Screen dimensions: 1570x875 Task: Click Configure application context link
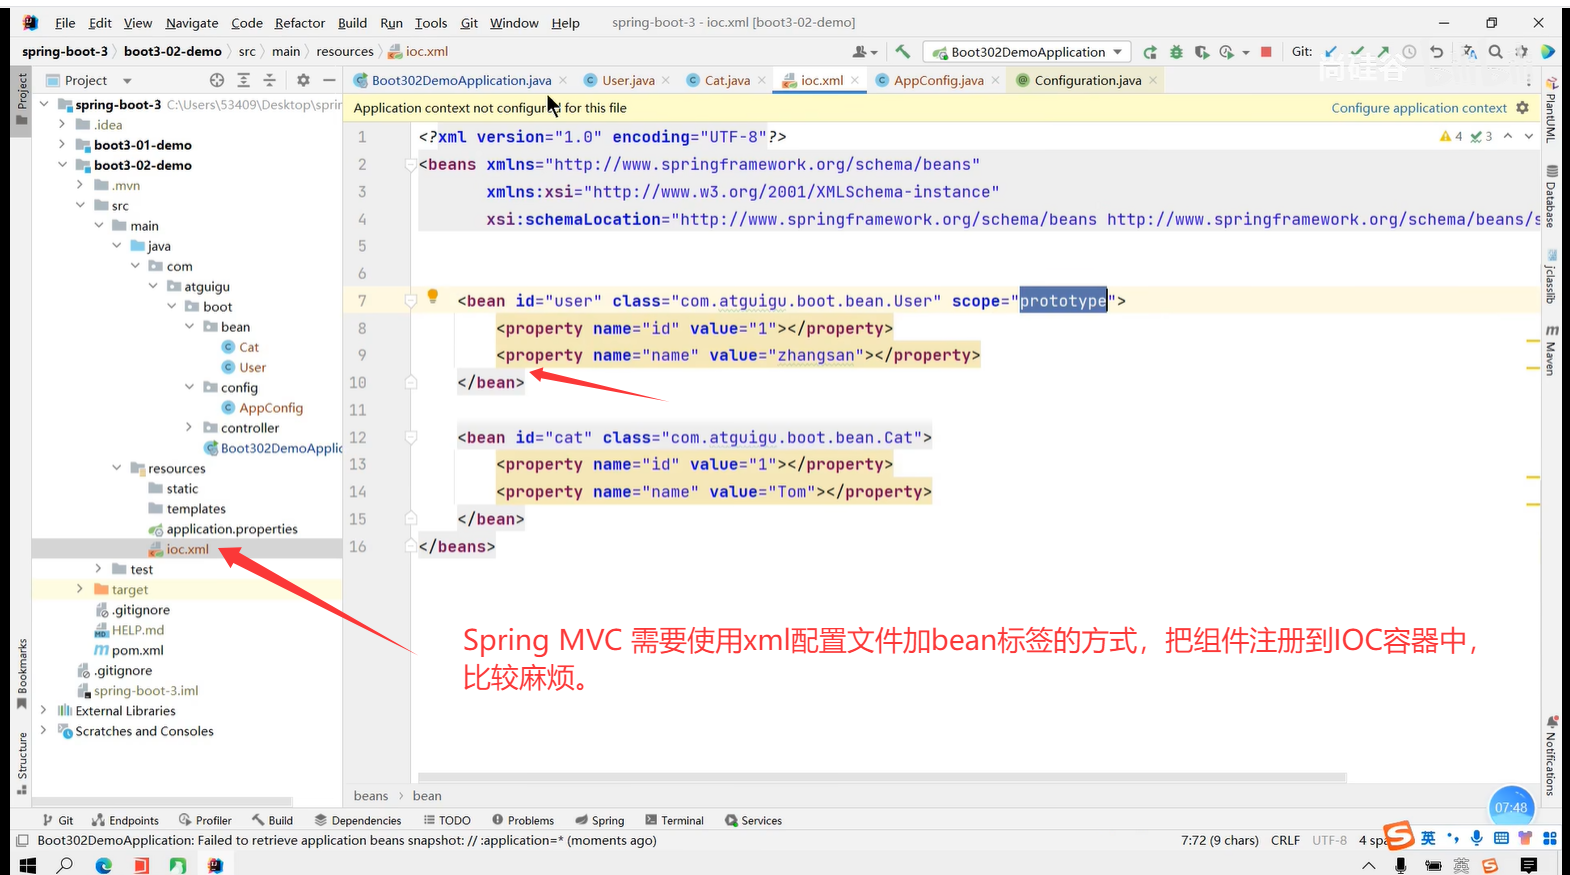point(1419,108)
